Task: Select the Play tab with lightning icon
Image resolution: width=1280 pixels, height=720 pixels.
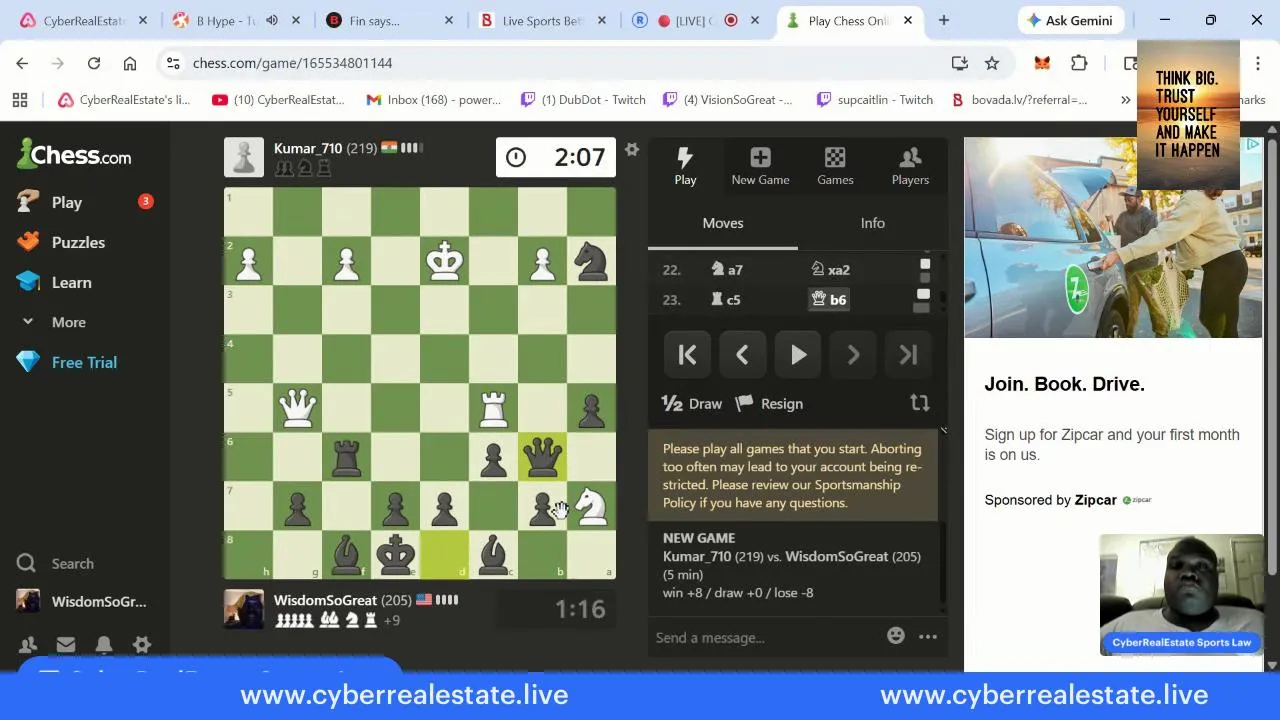Action: point(685,166)
